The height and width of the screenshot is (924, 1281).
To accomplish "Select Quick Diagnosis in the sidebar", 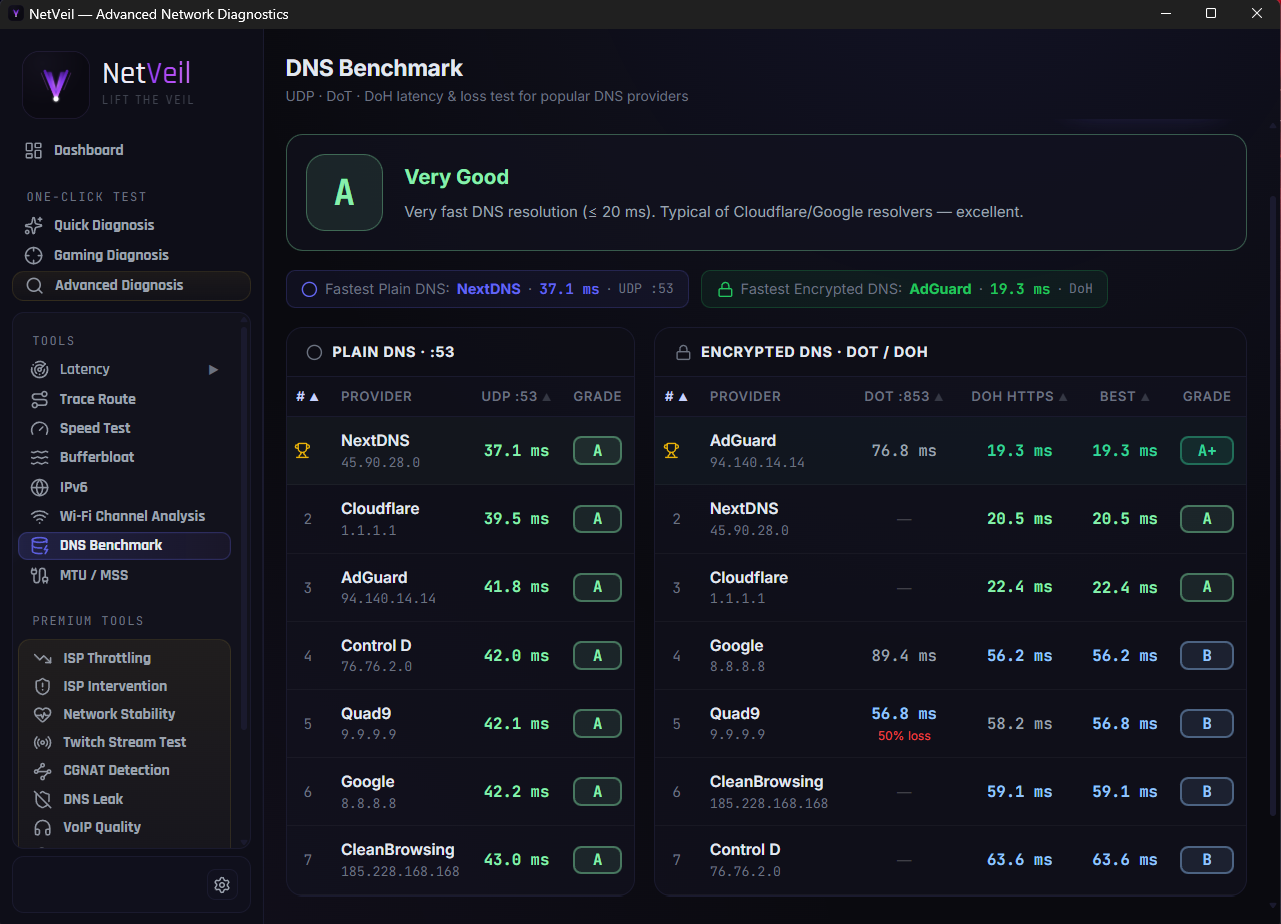I will 131,225.
